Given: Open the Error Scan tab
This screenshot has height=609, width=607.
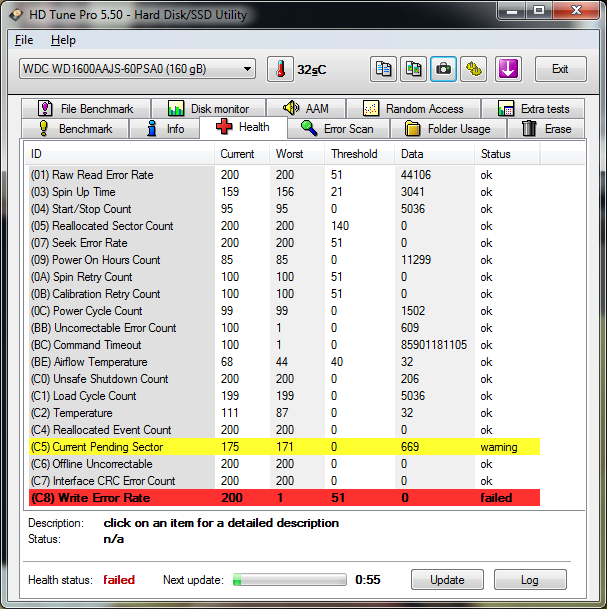Looking at the screenshot, I should click(338, 129).
